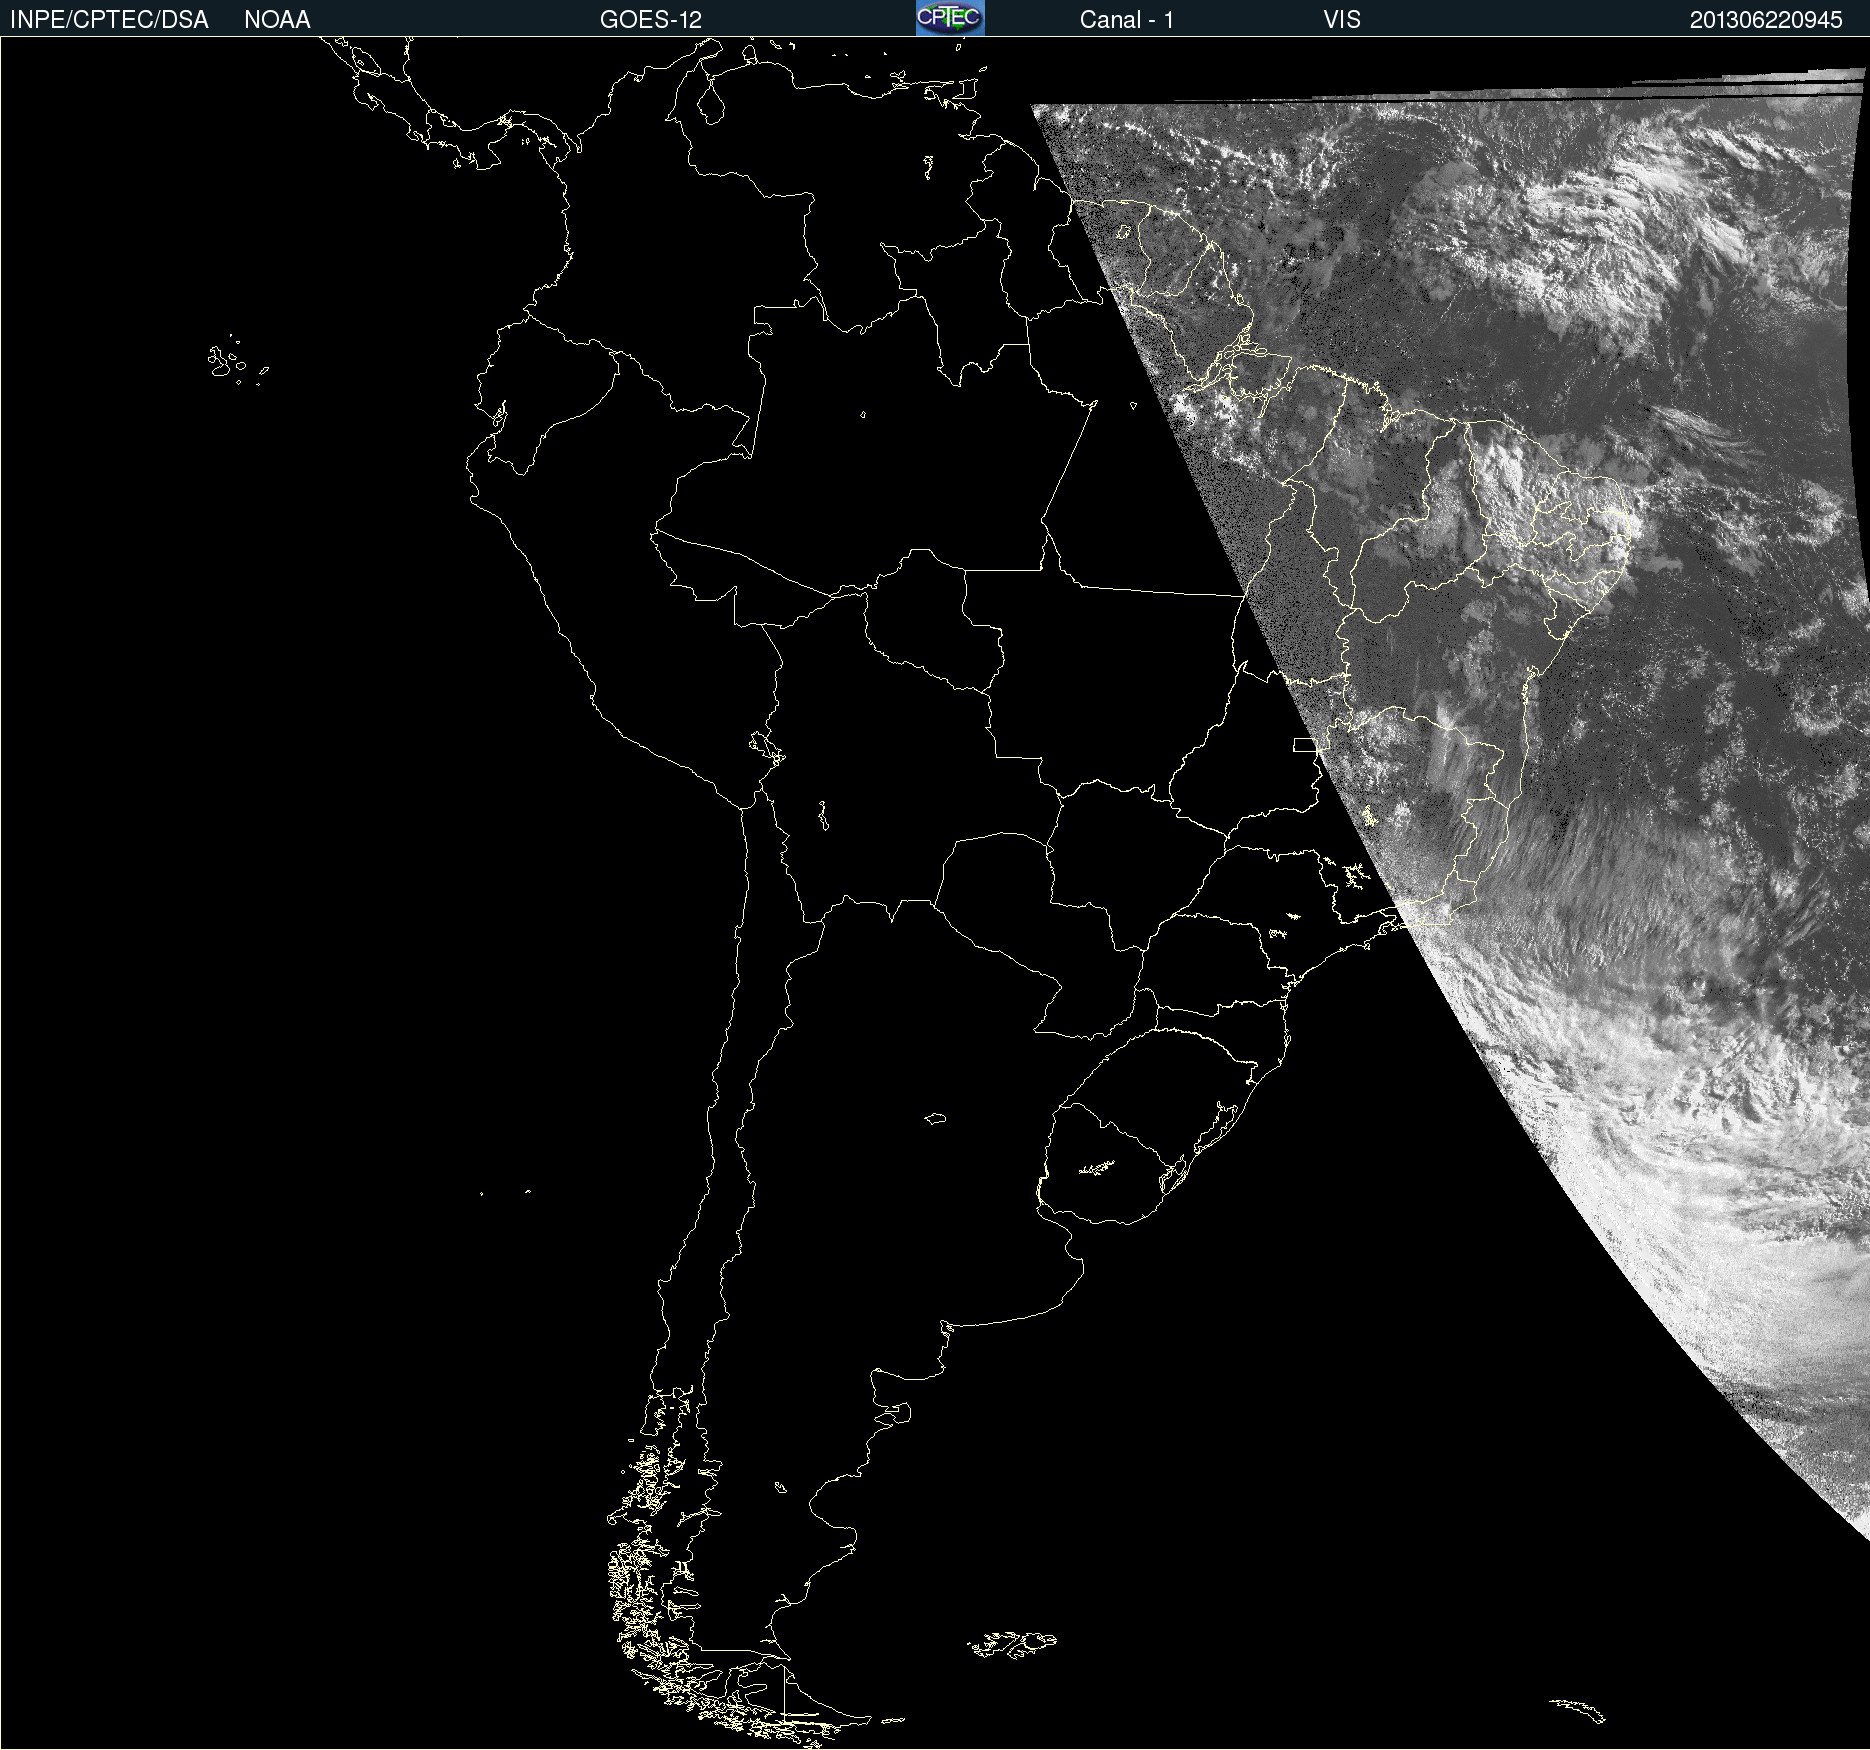This screenshot has width=1870, height=1750.
Task: Click the GOES-12 satellite name
Action: pos(651,20)
